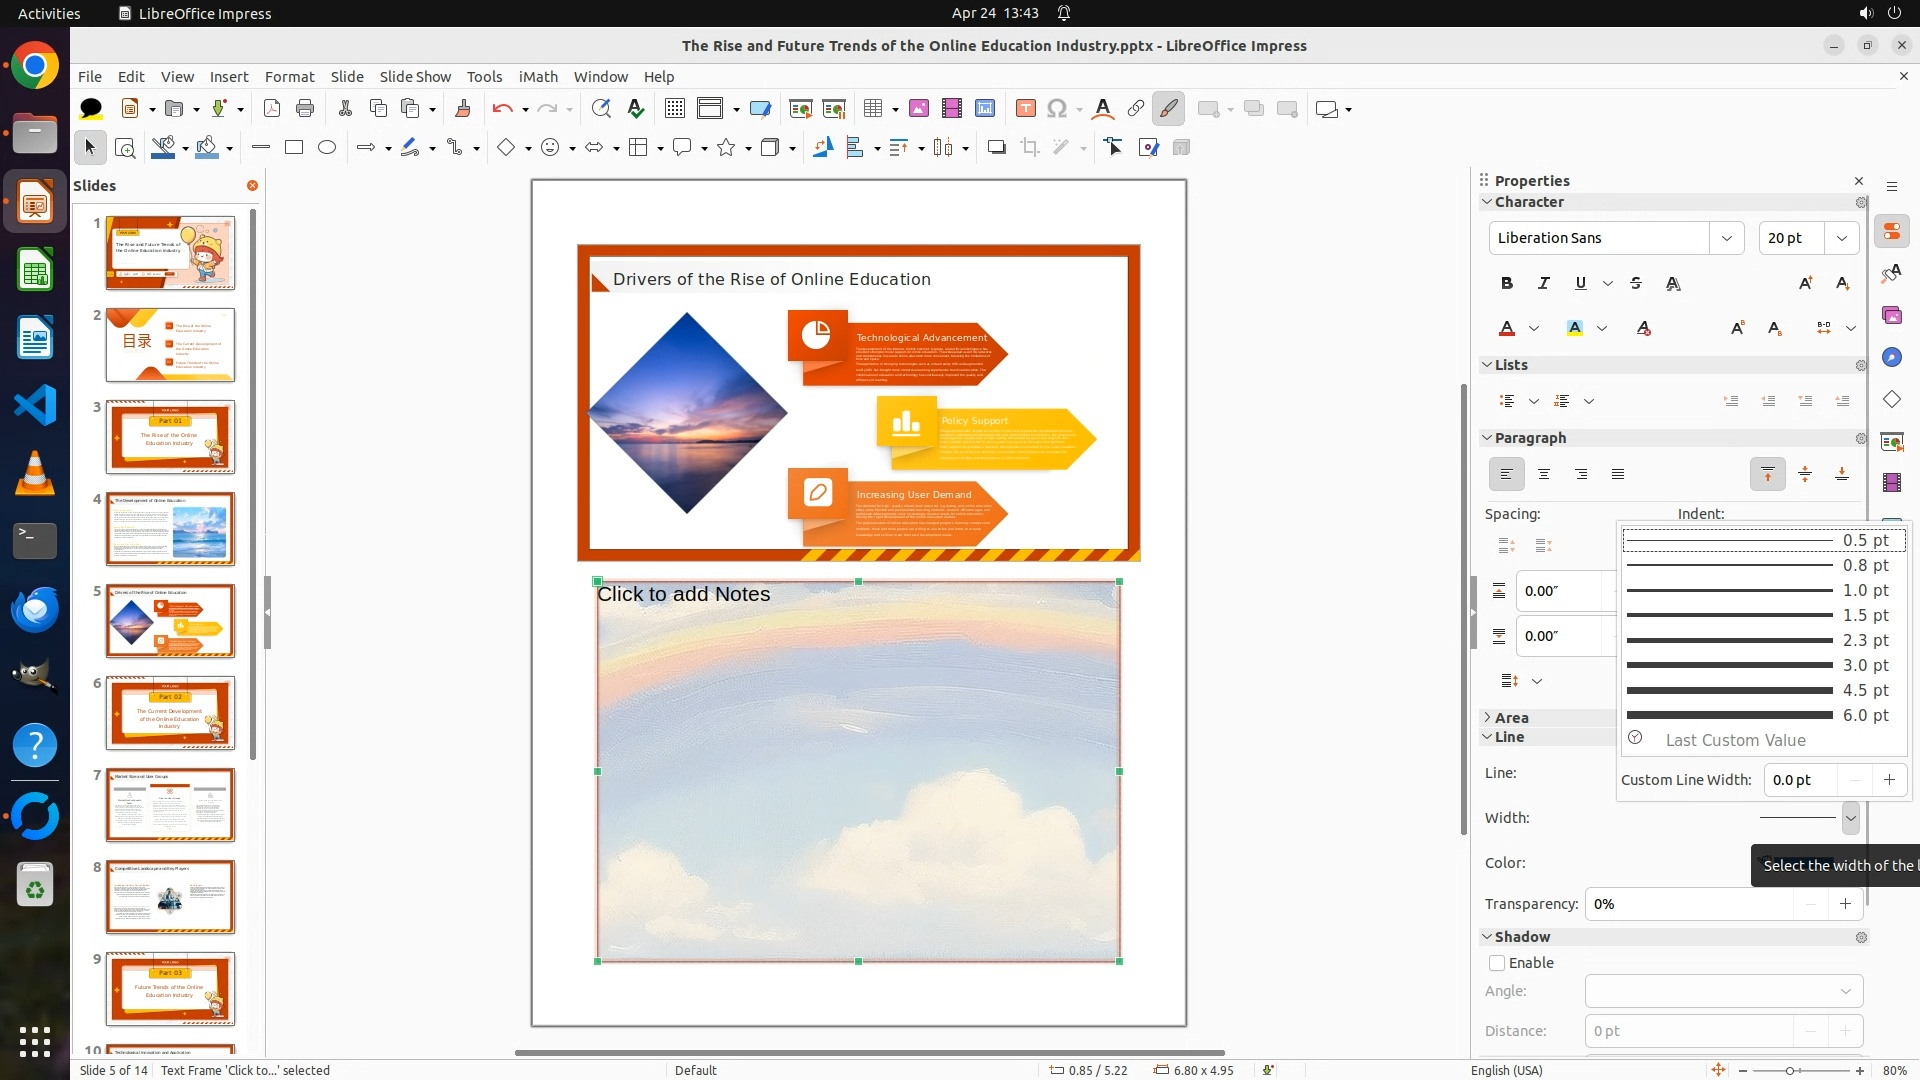1920x1080 pixels.
Task: Toggle the display grid icon
Action: tap(675, 109)
